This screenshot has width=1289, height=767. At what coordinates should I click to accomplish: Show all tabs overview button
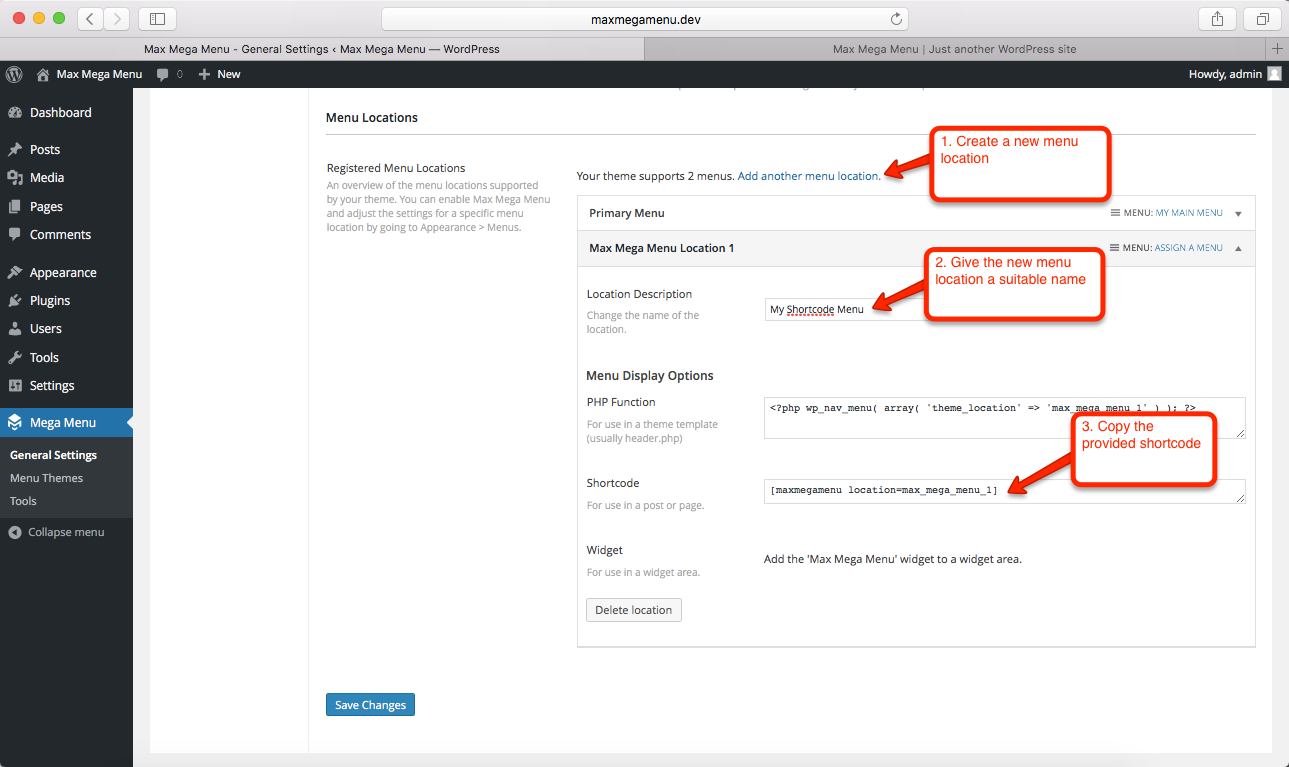1263,19
